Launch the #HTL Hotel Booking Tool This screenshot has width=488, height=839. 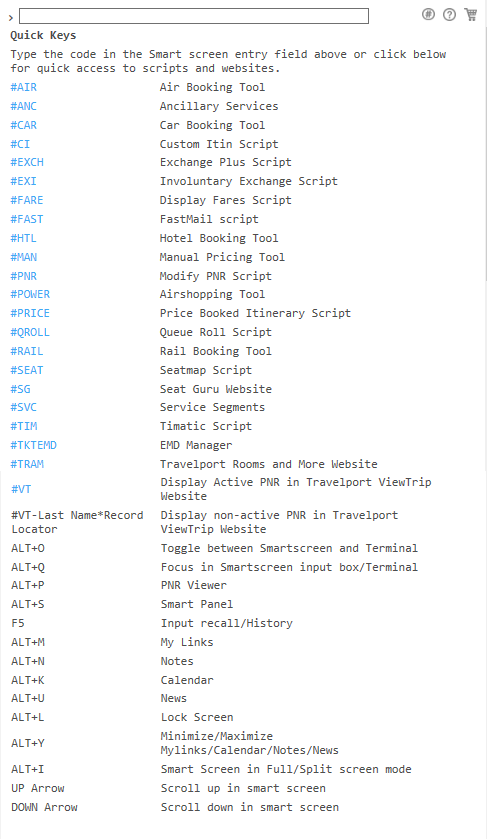click(x=24, y=238)
